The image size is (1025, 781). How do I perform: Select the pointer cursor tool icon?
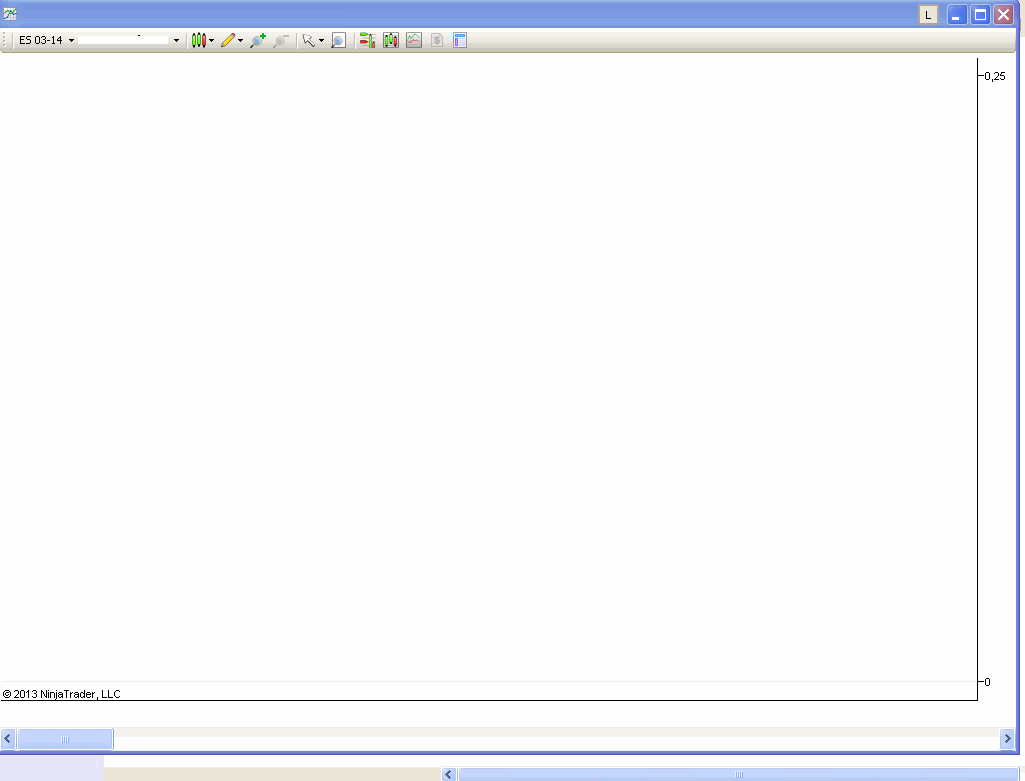309,41
